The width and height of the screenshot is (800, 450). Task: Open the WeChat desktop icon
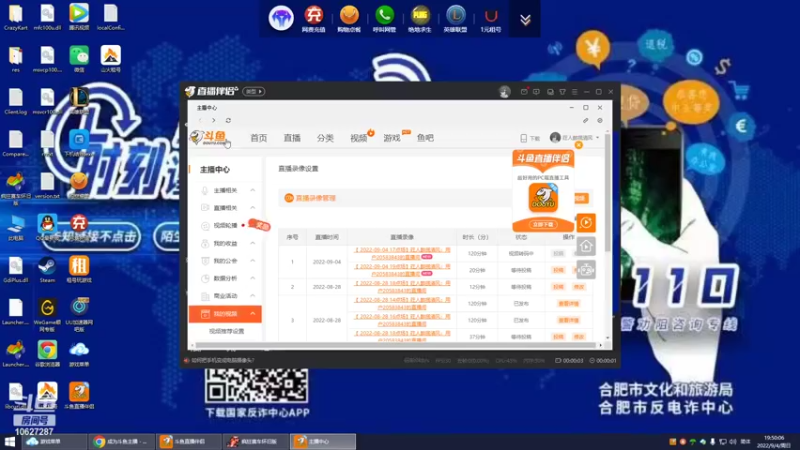(x=79, y=59)
